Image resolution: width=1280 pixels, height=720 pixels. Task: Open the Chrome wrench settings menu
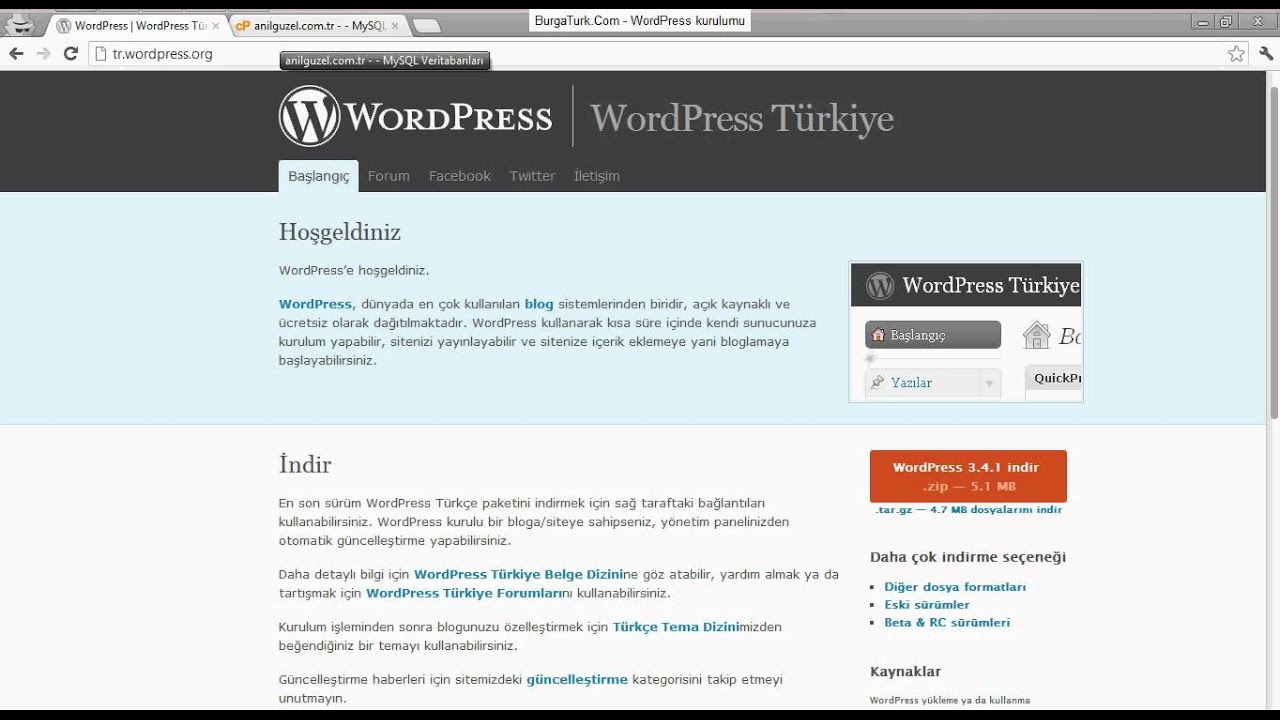[1266, 54]
